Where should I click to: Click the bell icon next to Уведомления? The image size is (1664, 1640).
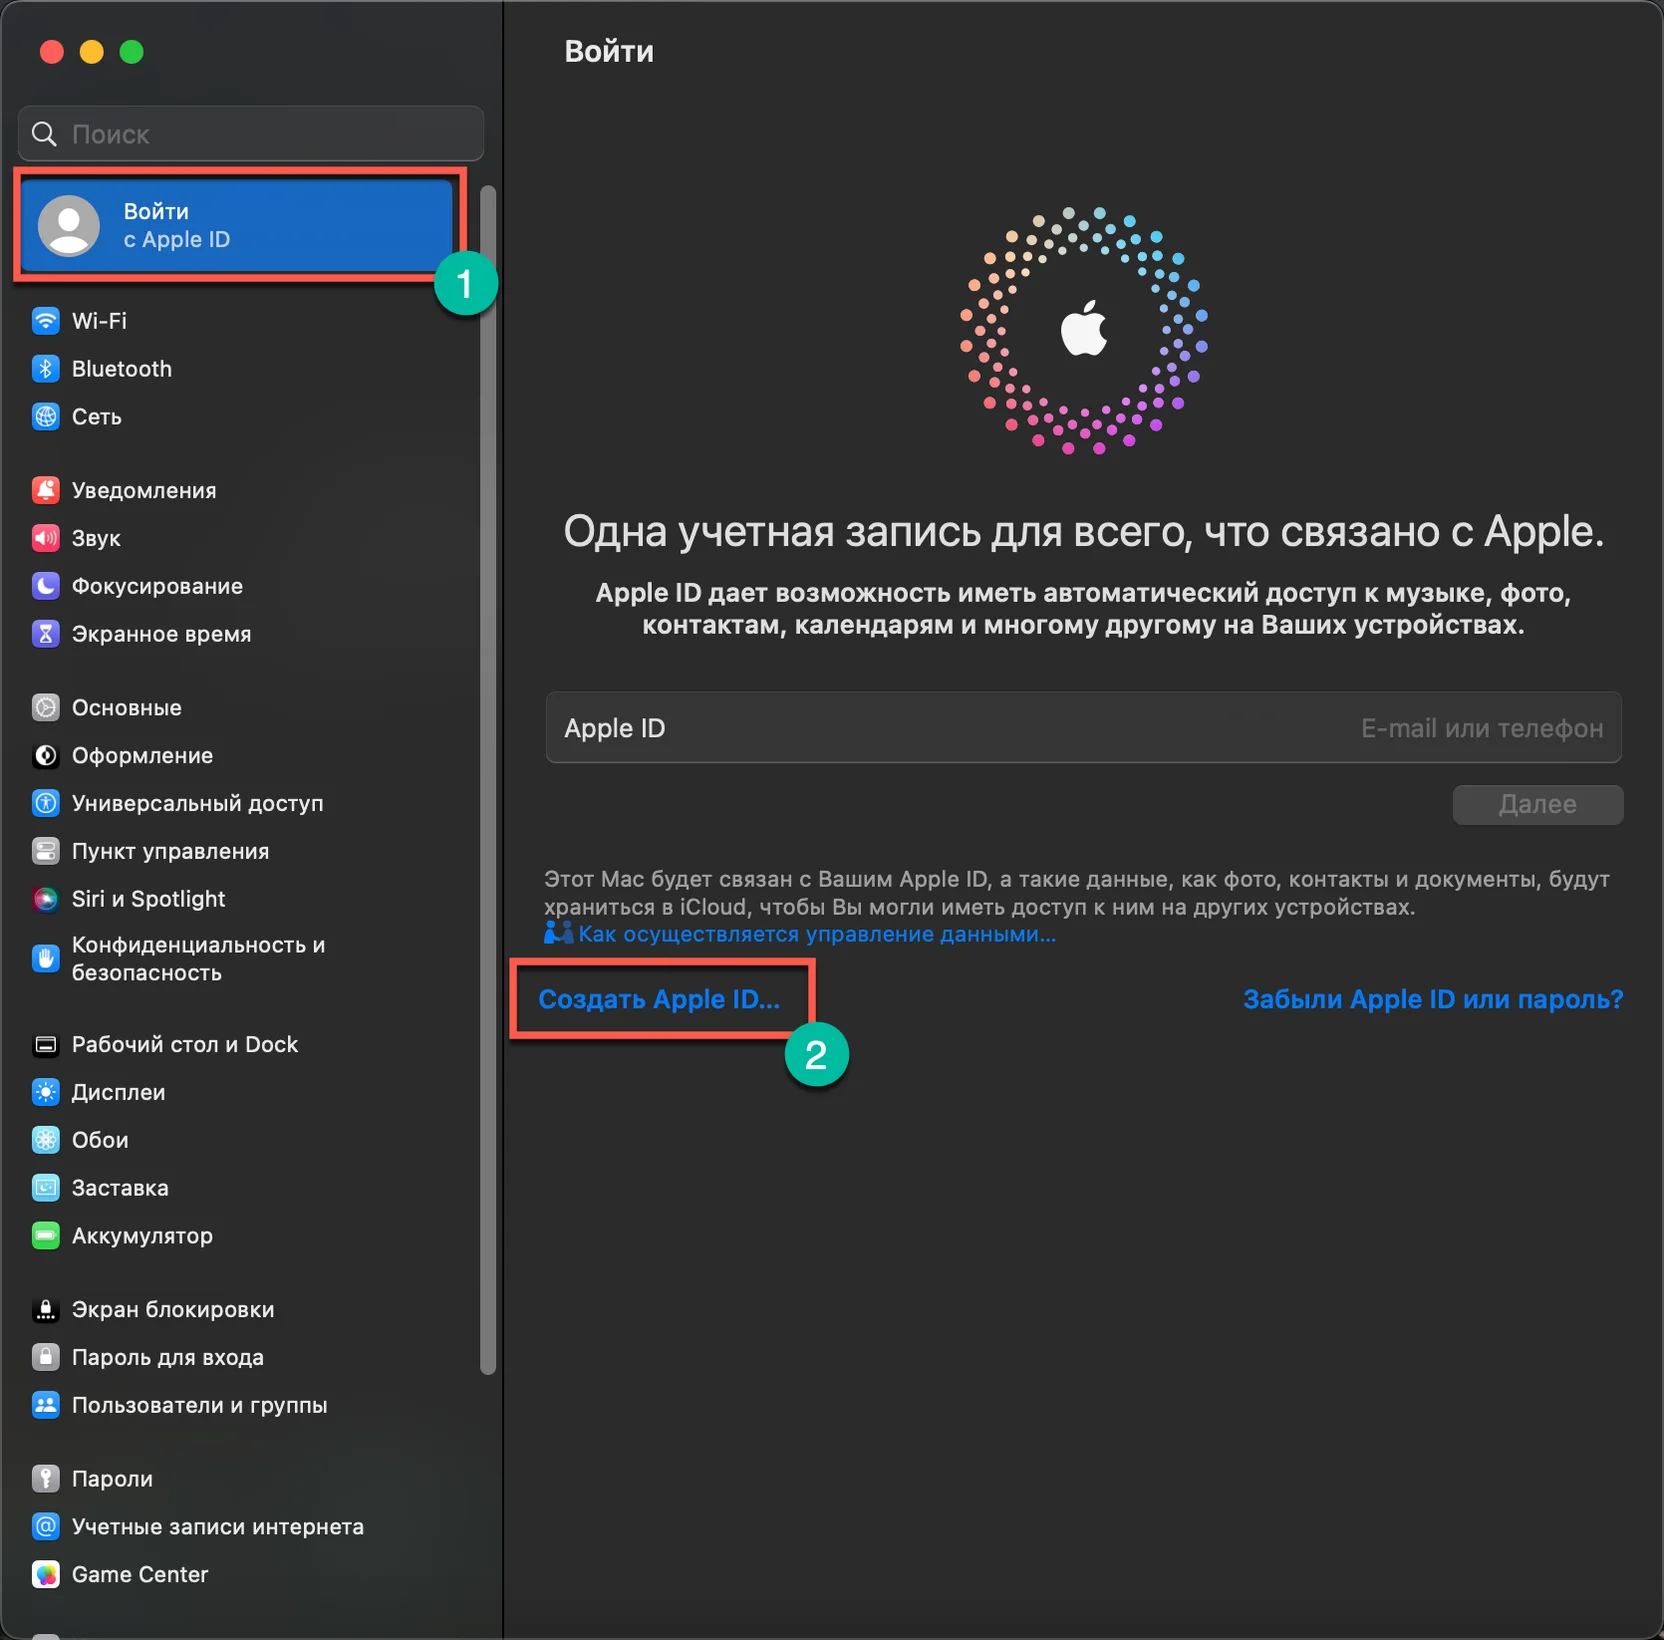tap(46, 491)
